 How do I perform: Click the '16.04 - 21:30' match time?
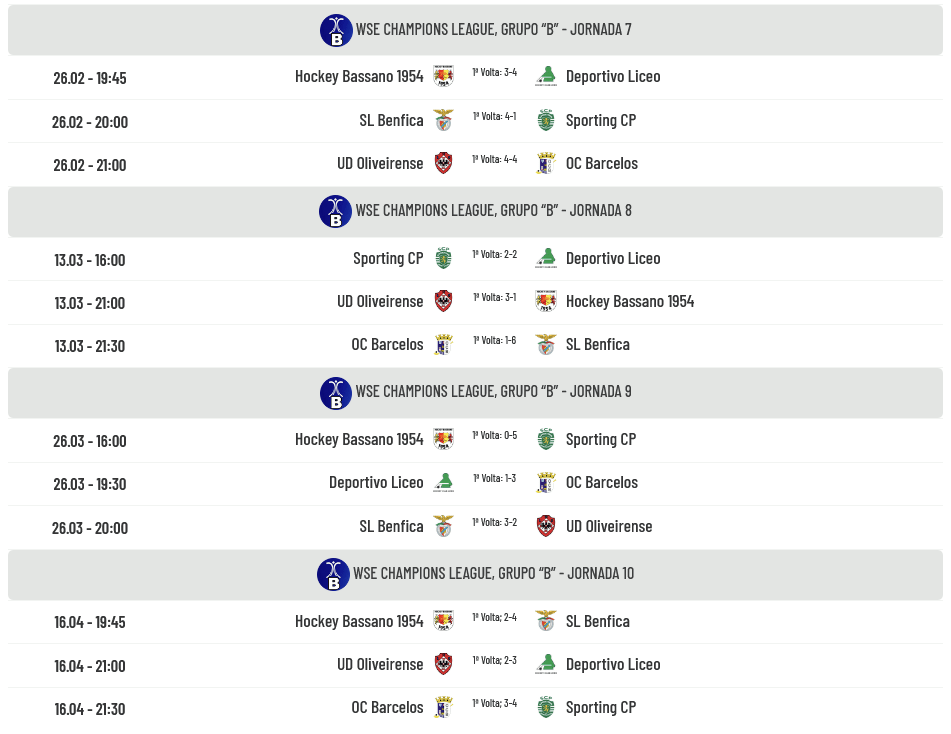tap(90, 709)
